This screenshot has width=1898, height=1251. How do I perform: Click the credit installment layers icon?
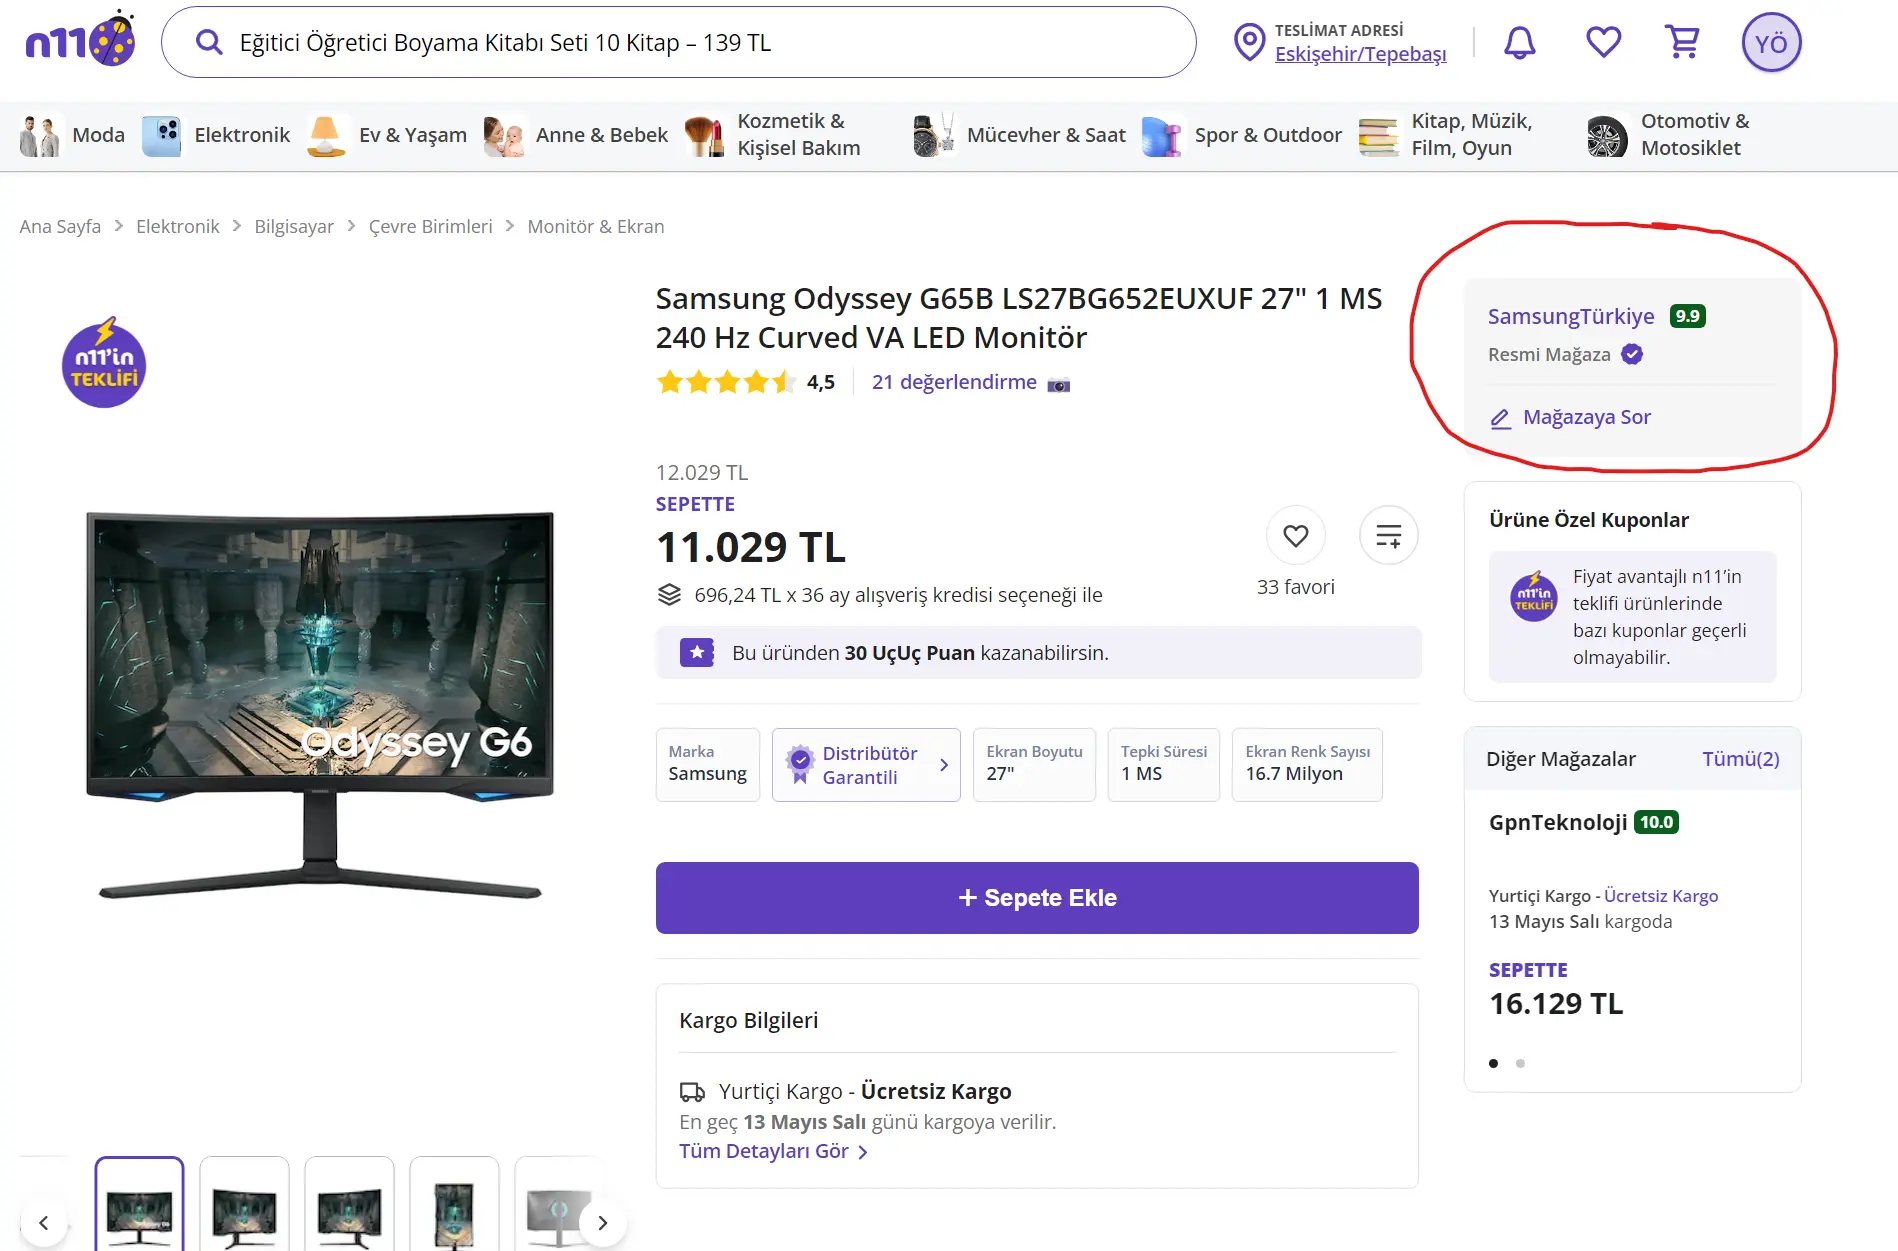pos(669,595)
